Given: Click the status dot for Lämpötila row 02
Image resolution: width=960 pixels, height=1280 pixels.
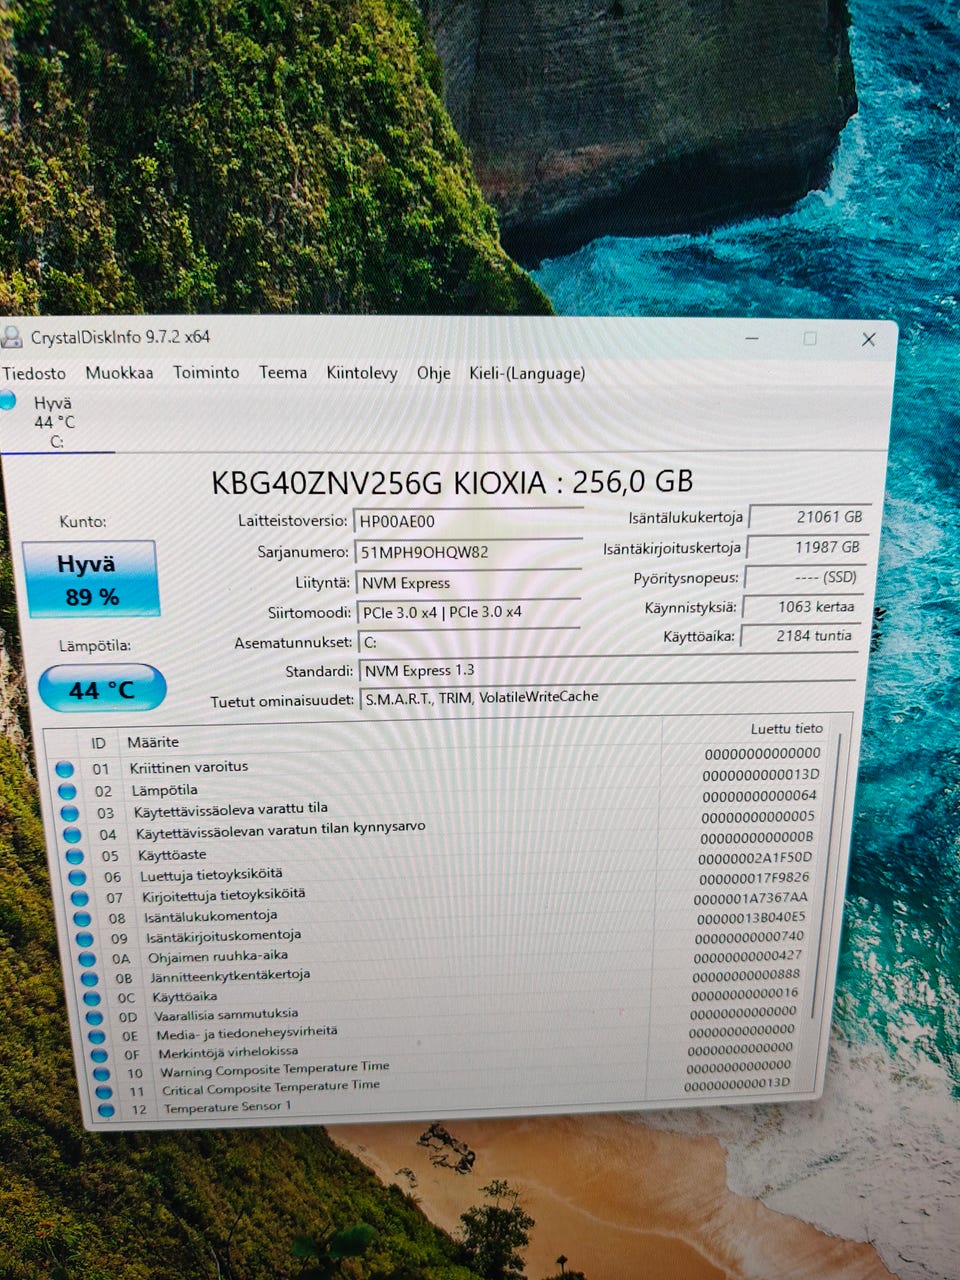Looking at the screenshot, I should [68, 791].
